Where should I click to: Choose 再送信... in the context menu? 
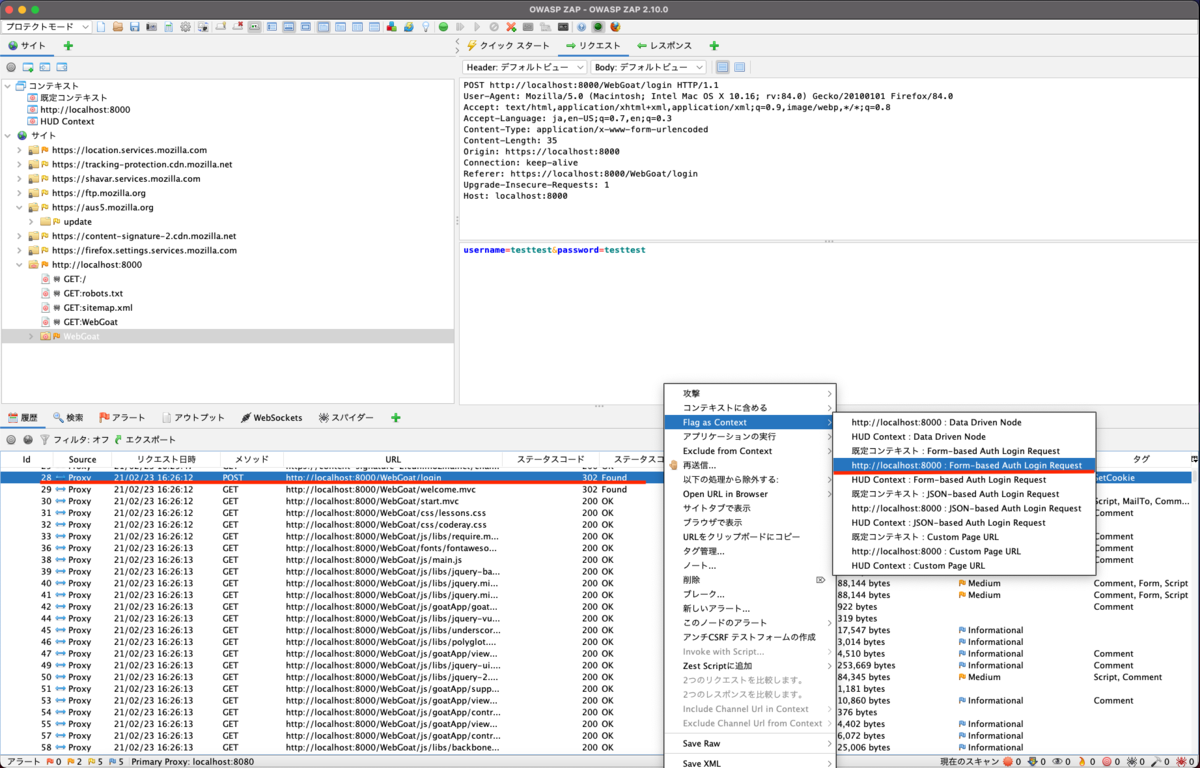(750, 465)
